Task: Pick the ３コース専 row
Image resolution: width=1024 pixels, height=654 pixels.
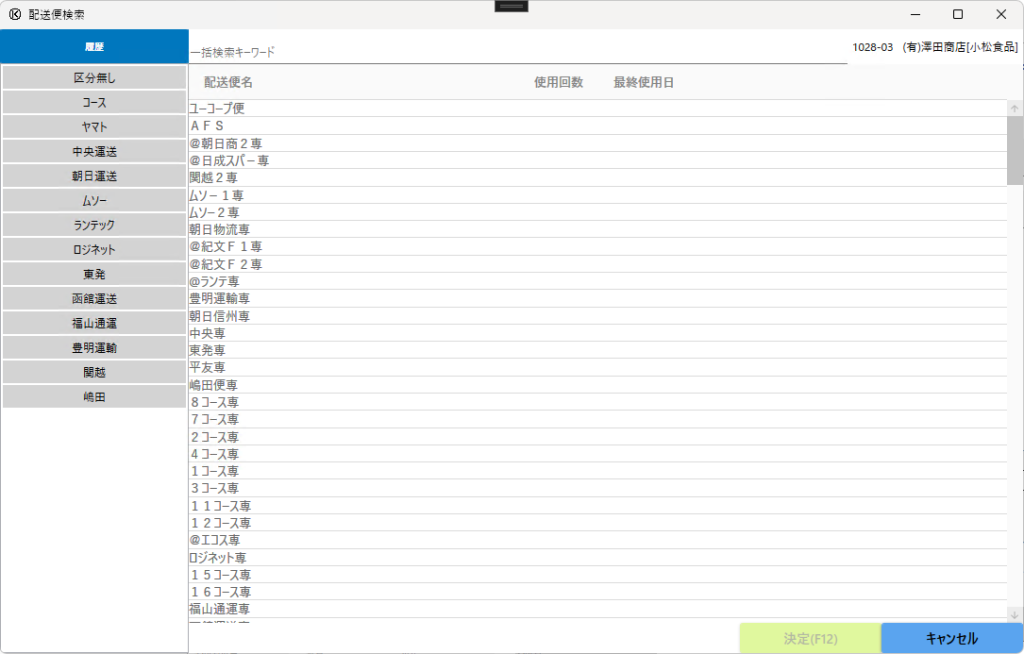Action: coord(598,488)
